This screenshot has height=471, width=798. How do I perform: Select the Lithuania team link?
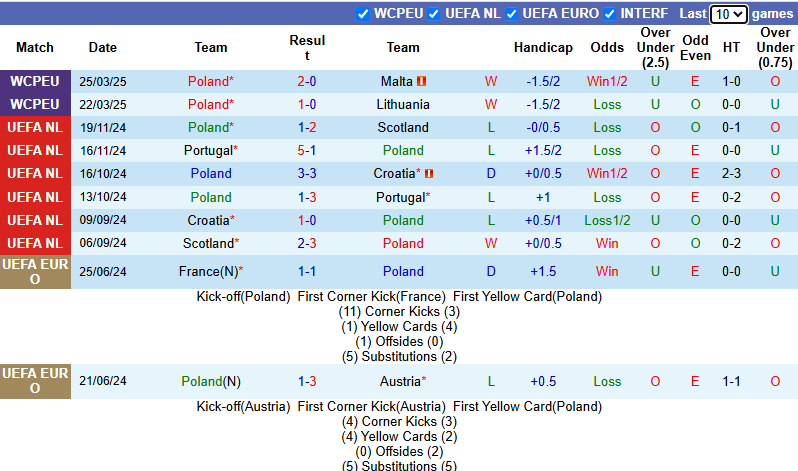403,104
